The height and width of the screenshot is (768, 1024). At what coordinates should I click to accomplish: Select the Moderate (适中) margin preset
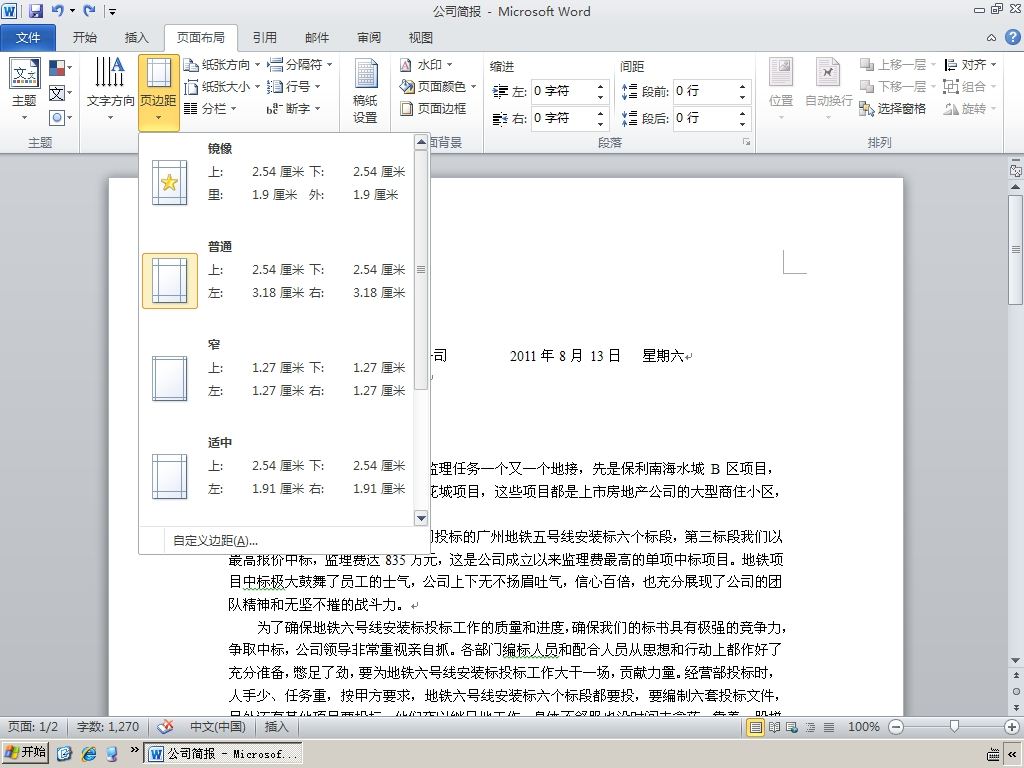(x=278, y=476)
